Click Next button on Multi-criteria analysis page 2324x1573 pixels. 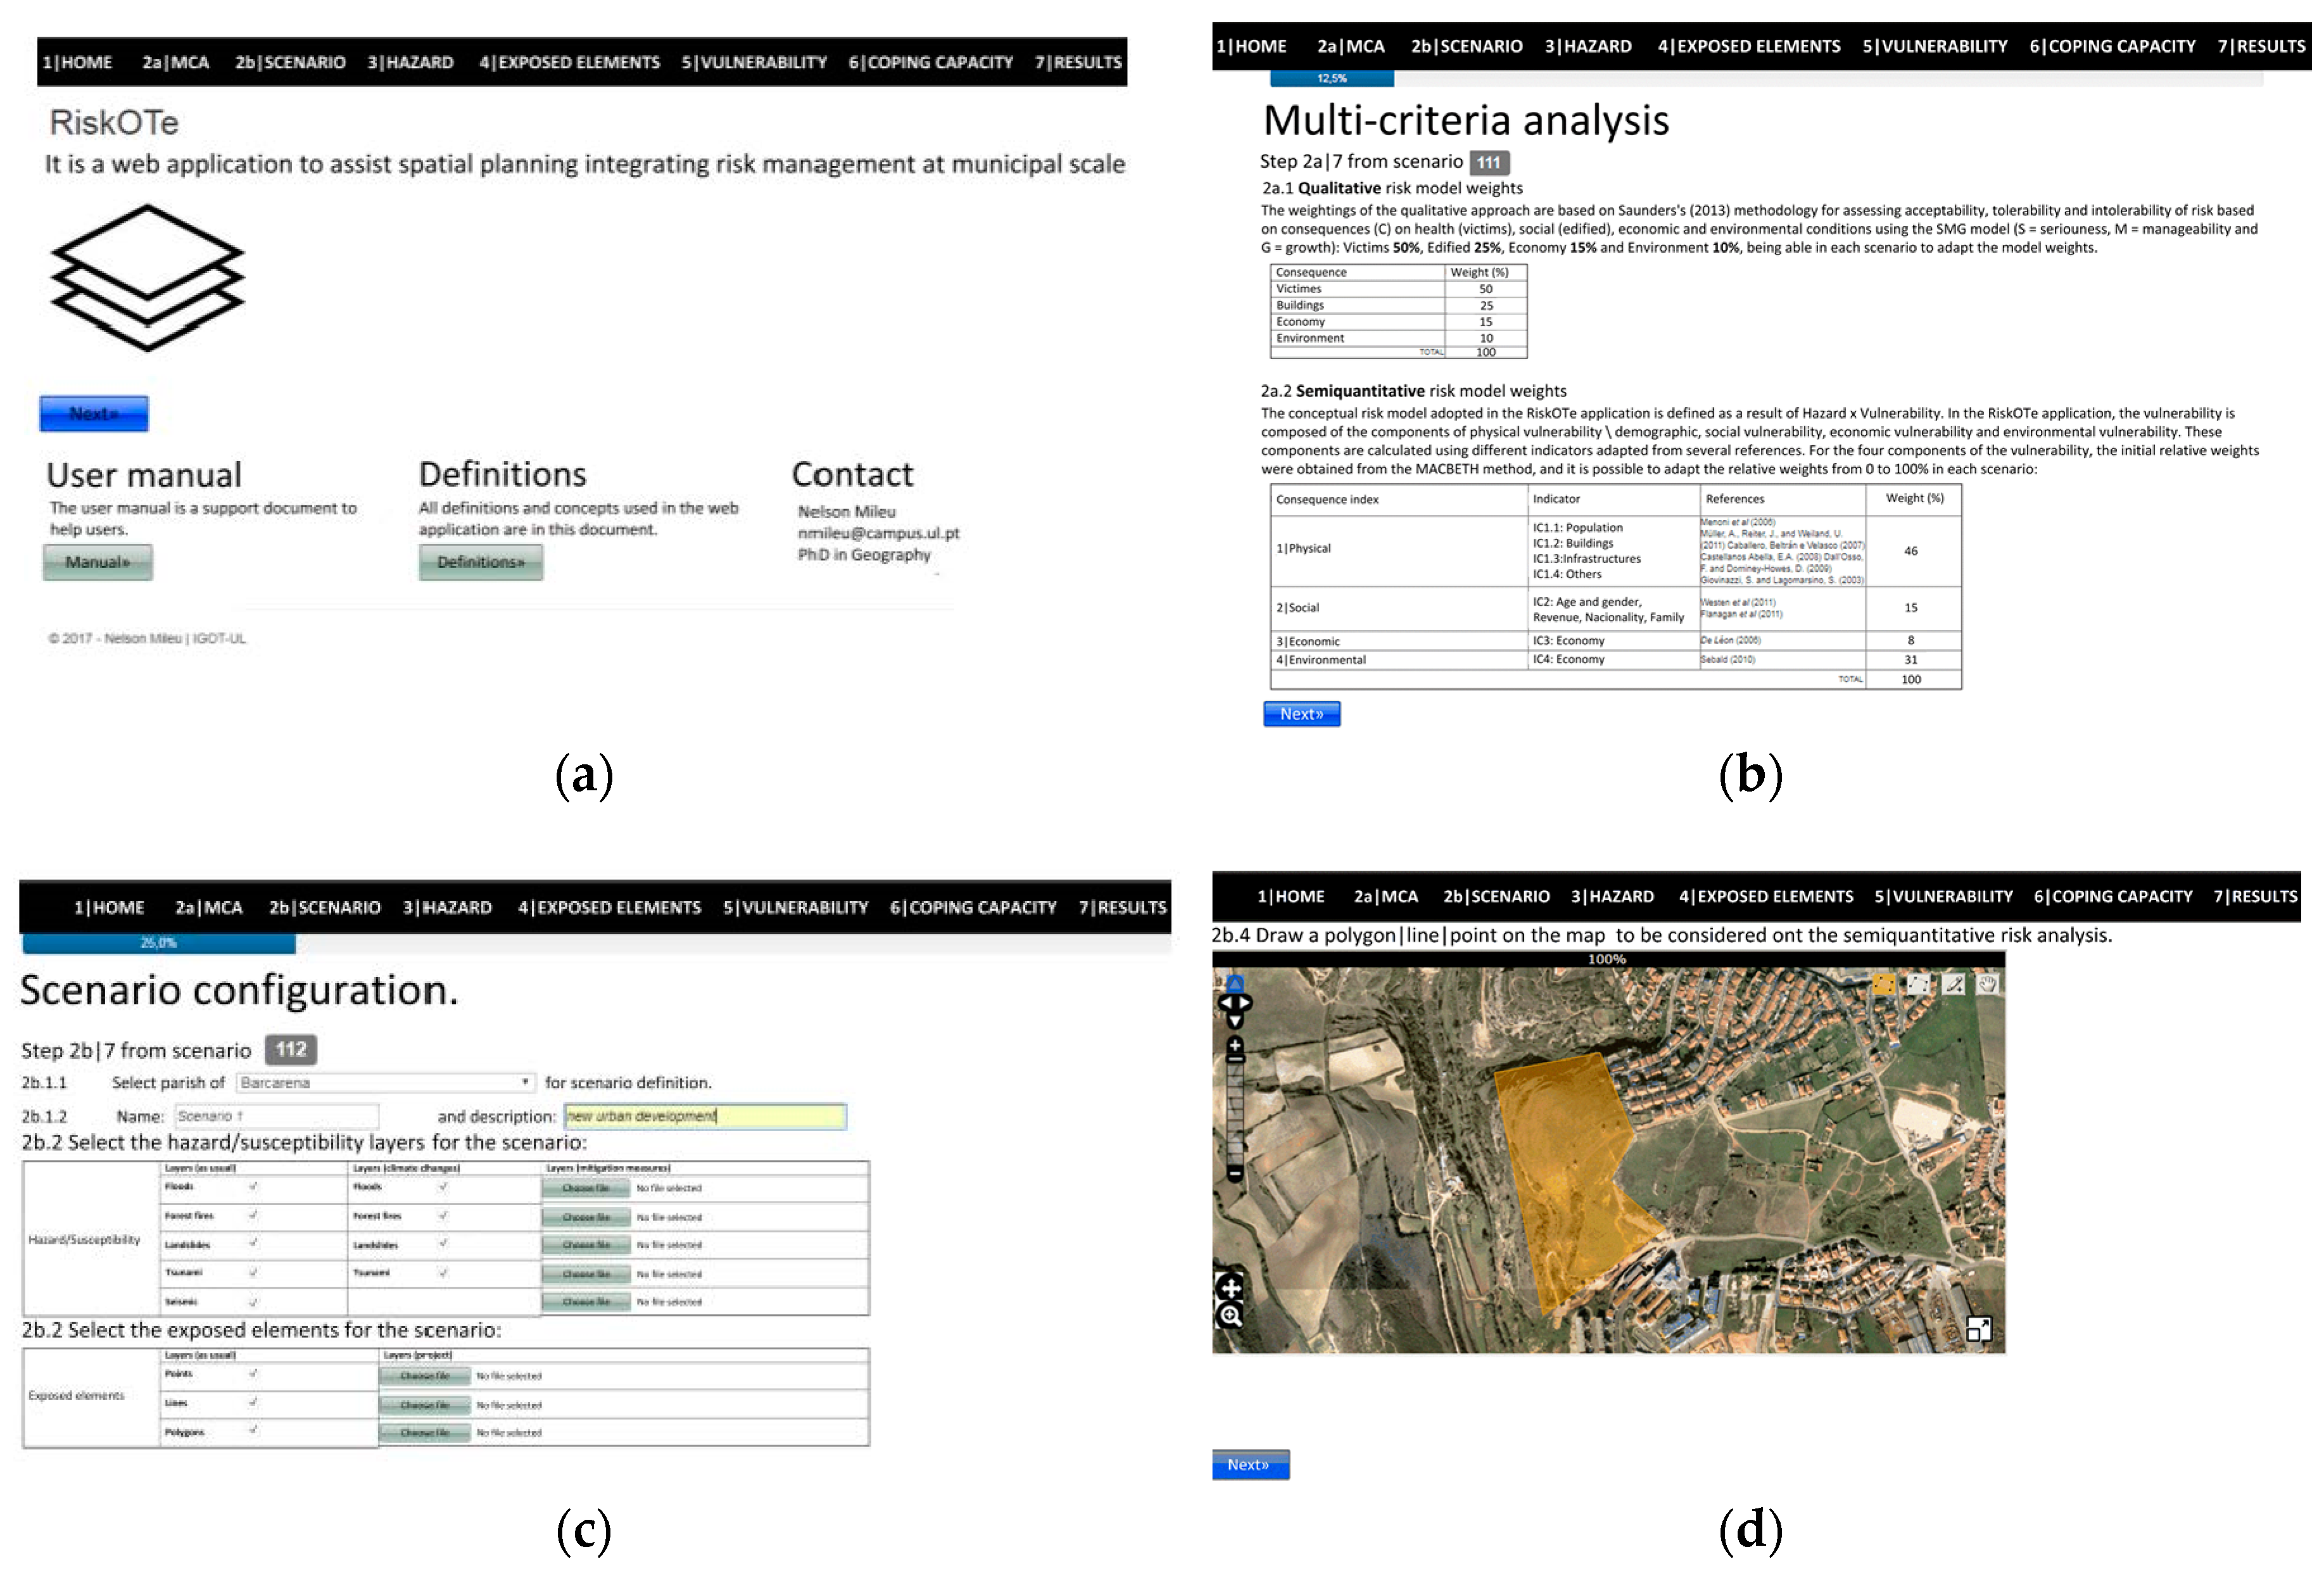[1301, 714]
